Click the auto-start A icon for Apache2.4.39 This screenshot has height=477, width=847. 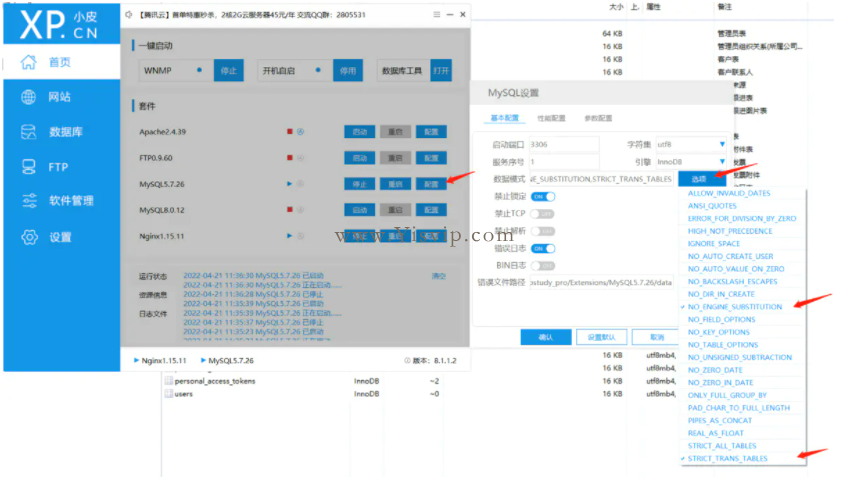coord(300,132)
